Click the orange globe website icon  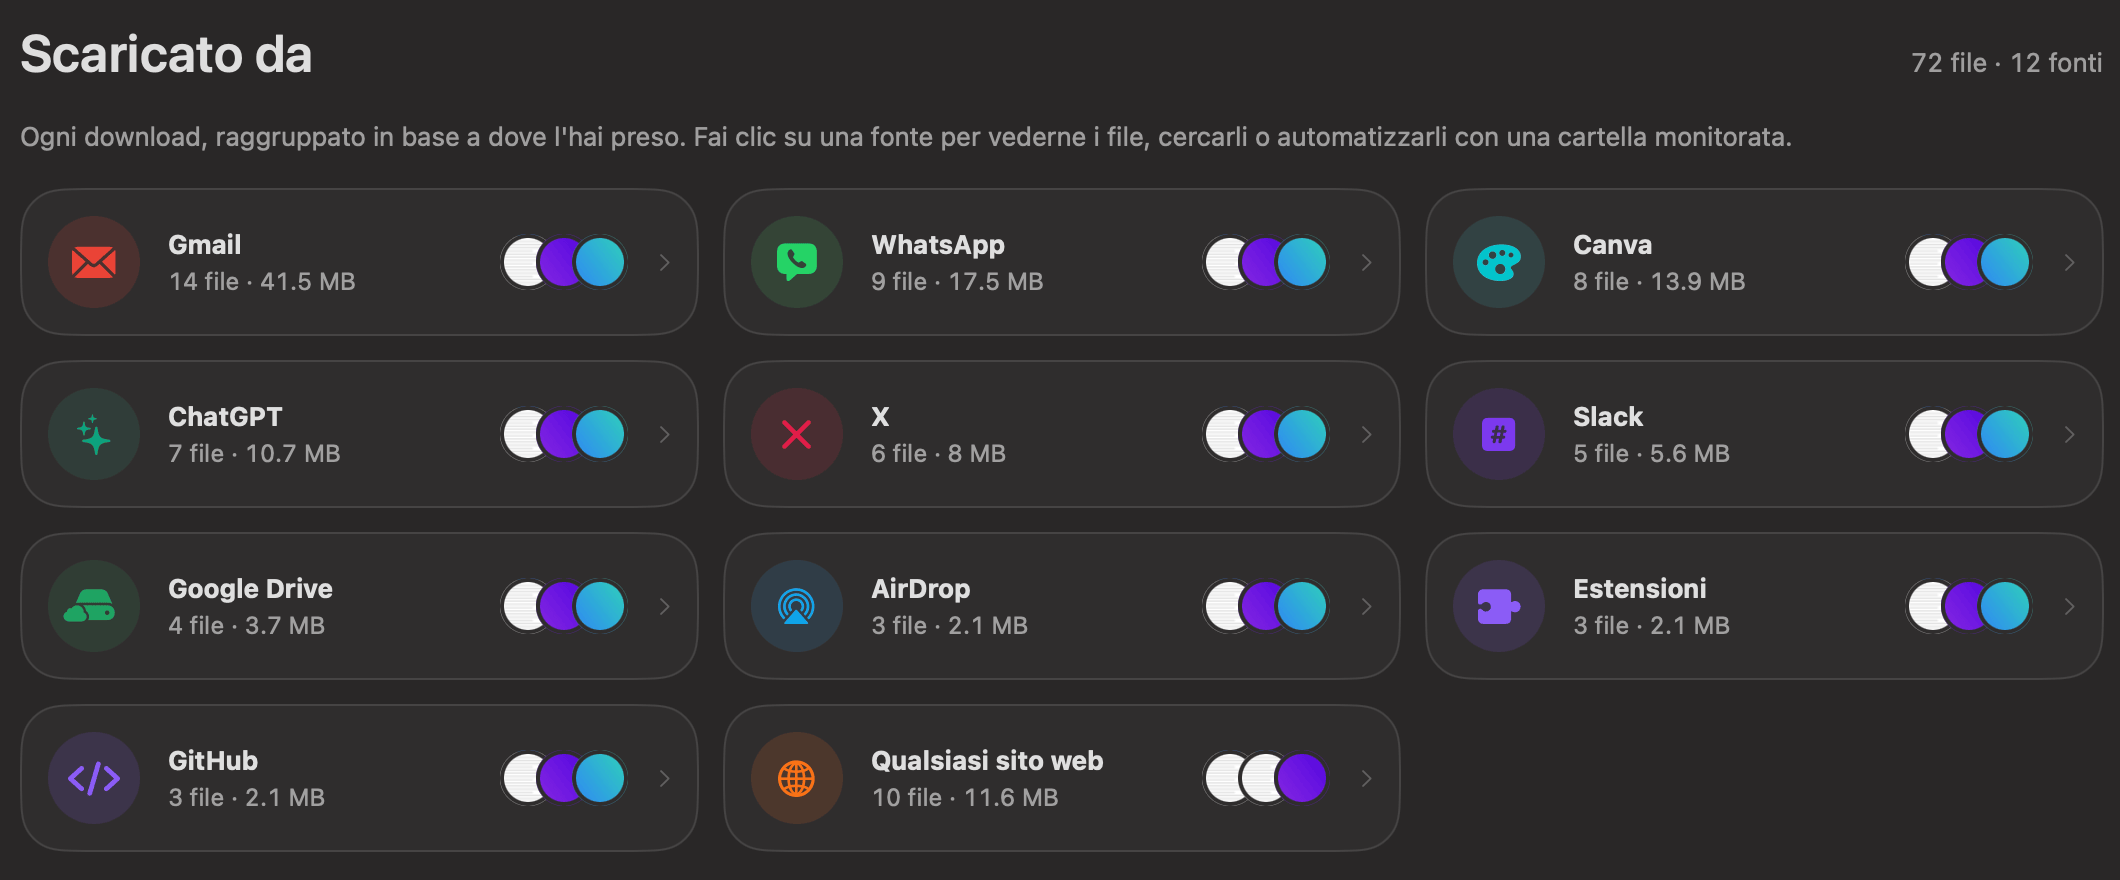pos(797,778)
